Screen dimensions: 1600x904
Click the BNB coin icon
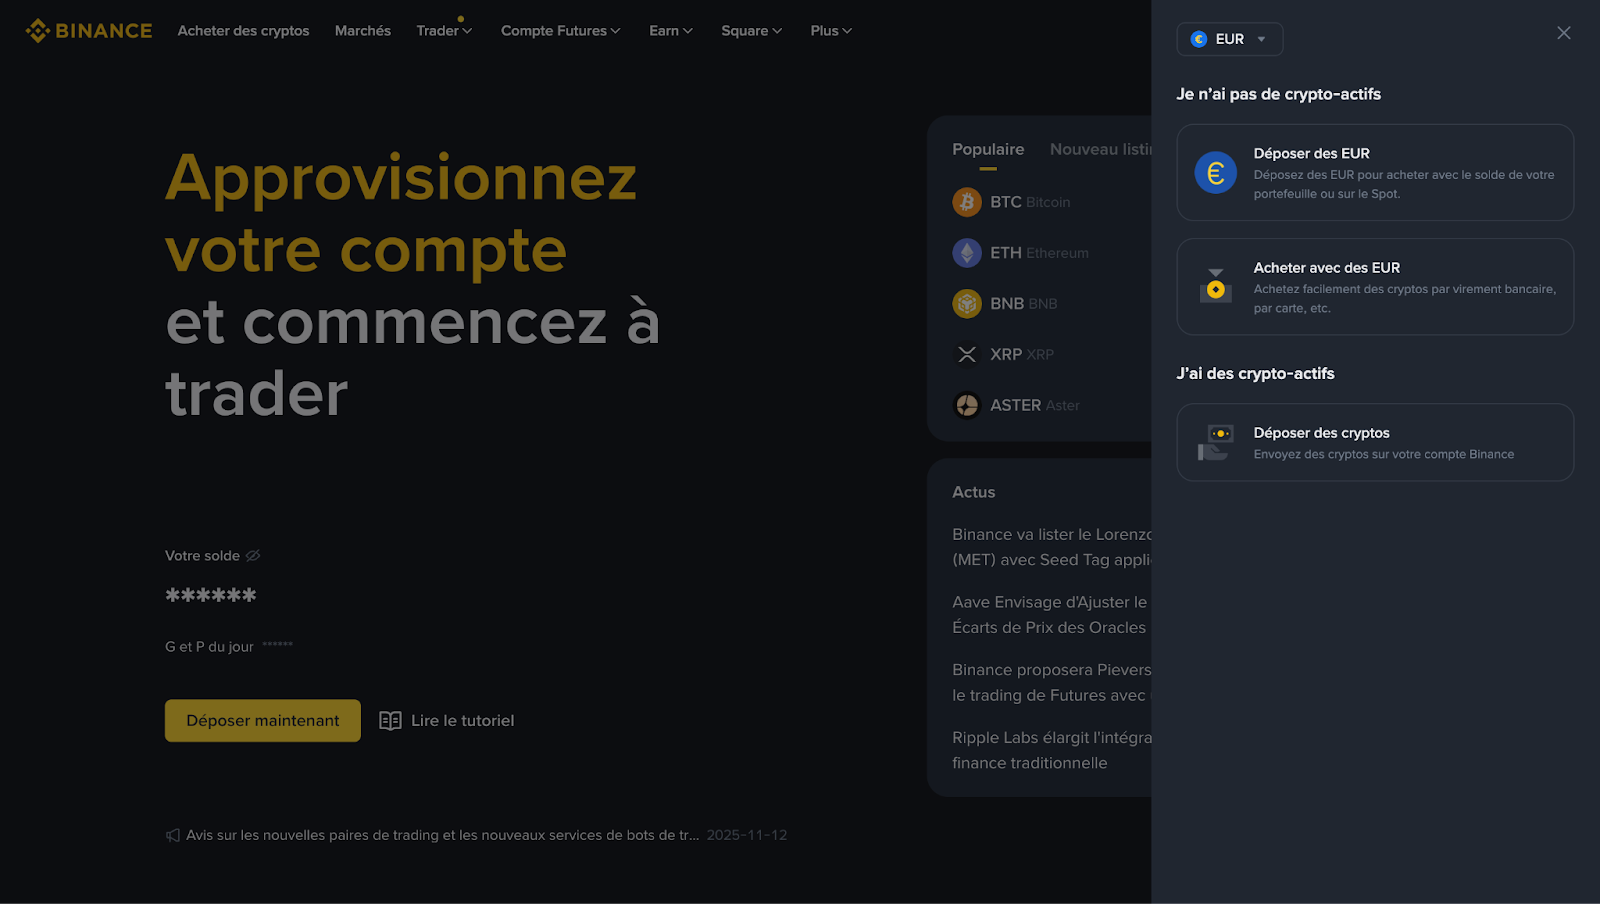coord(967,303)
